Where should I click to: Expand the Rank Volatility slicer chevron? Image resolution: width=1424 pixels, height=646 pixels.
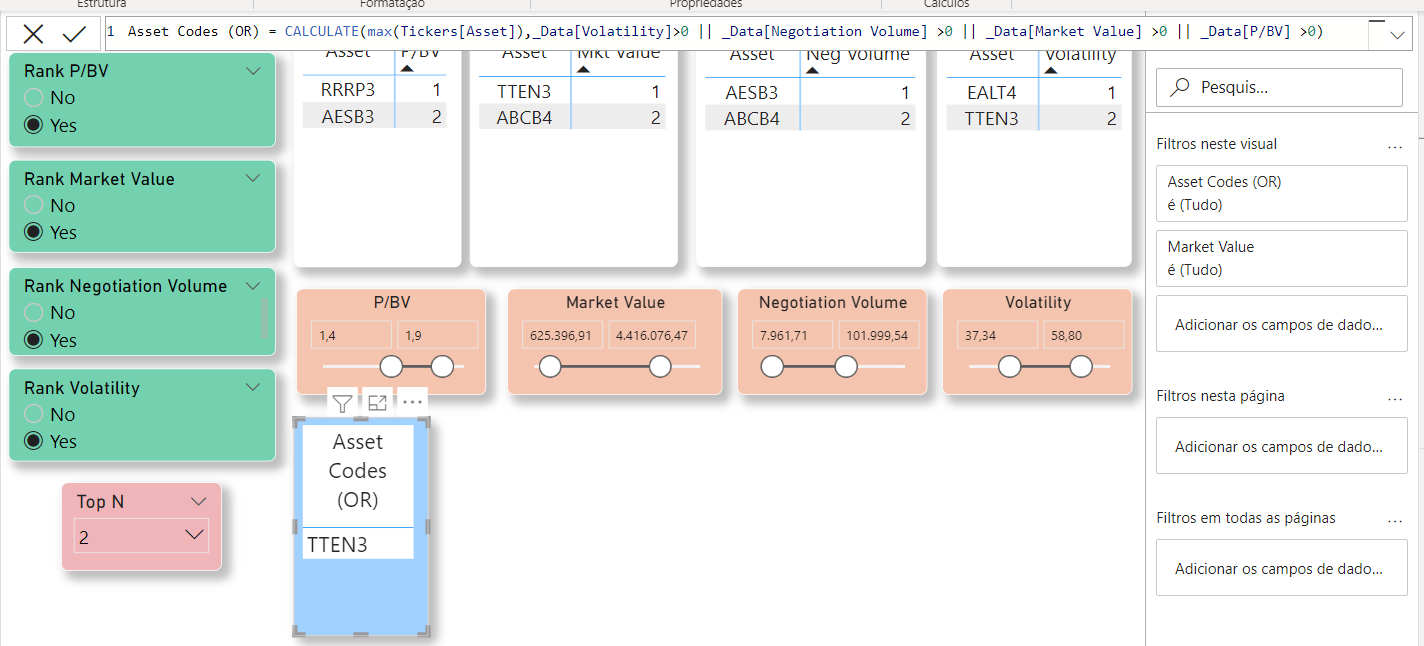pyautogui.click(x=253, y=387)
